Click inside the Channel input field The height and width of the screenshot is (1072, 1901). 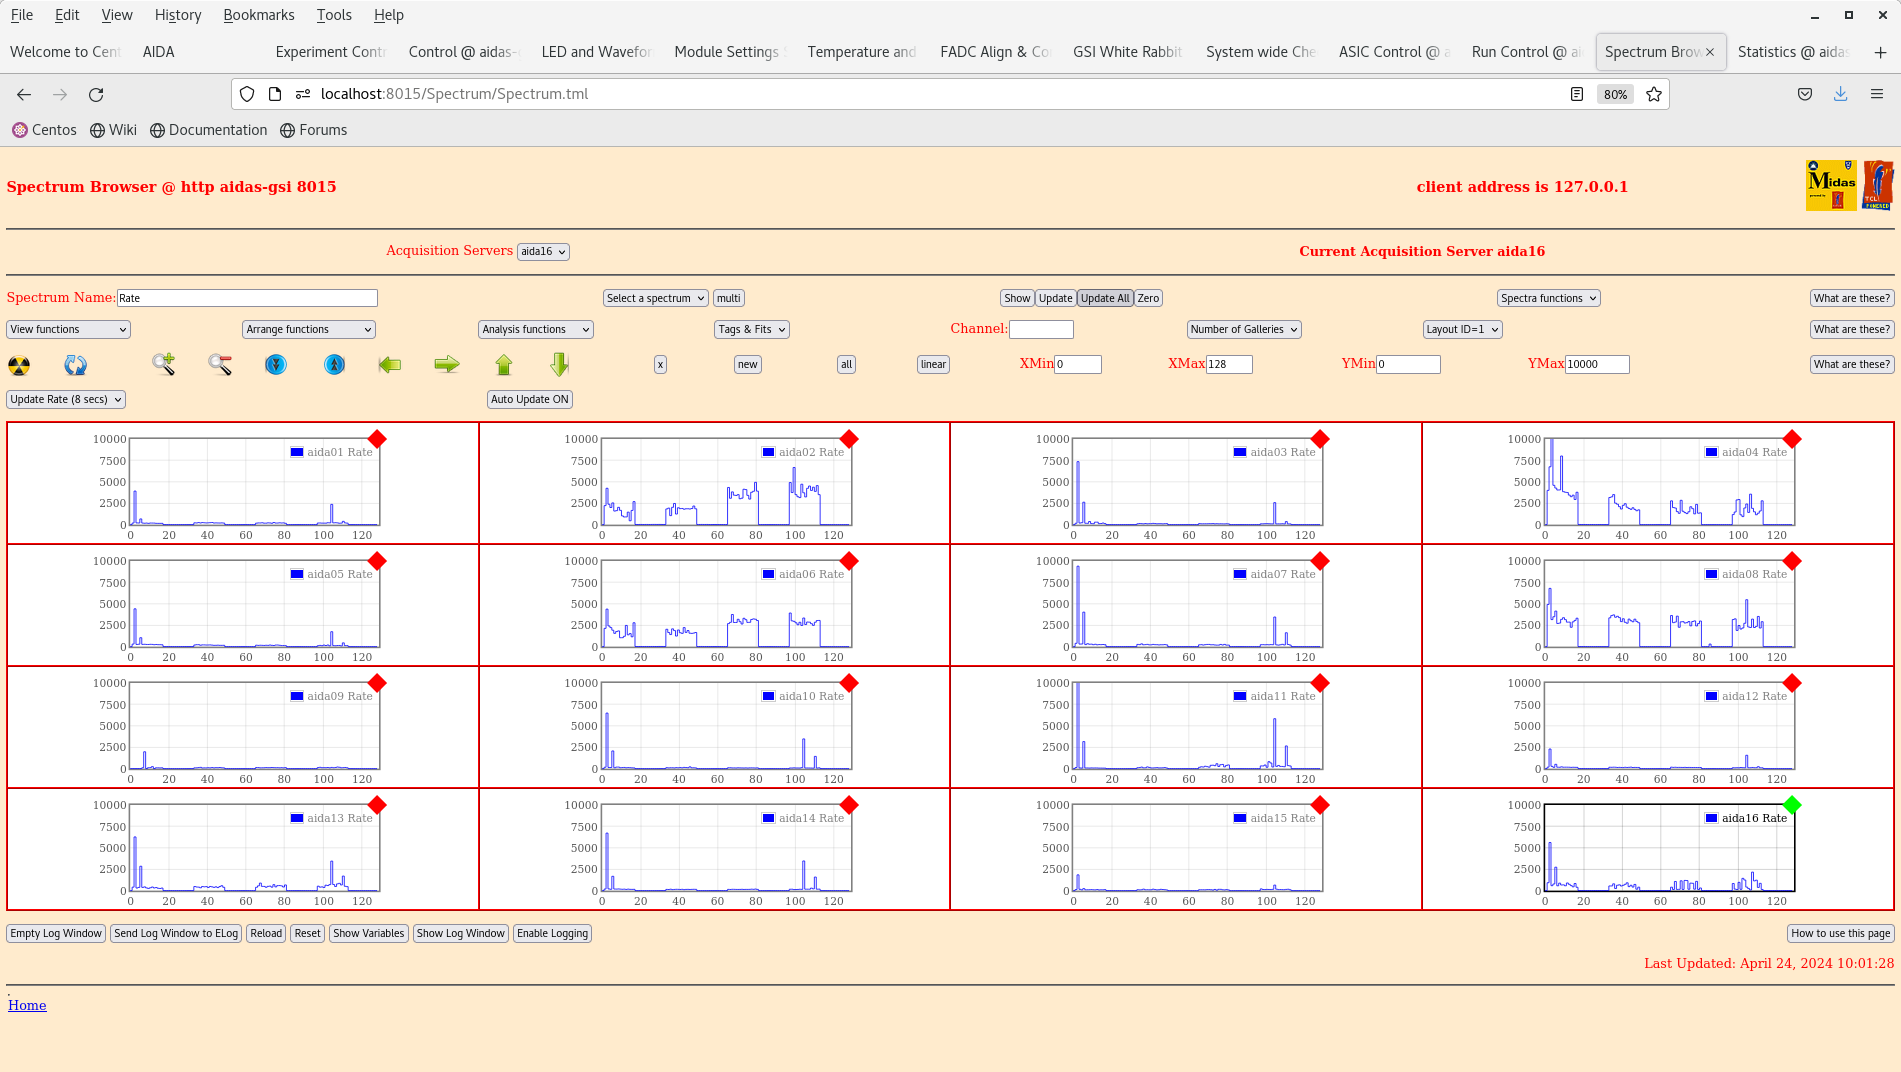pyautogui.click(x=1041, y=329)
